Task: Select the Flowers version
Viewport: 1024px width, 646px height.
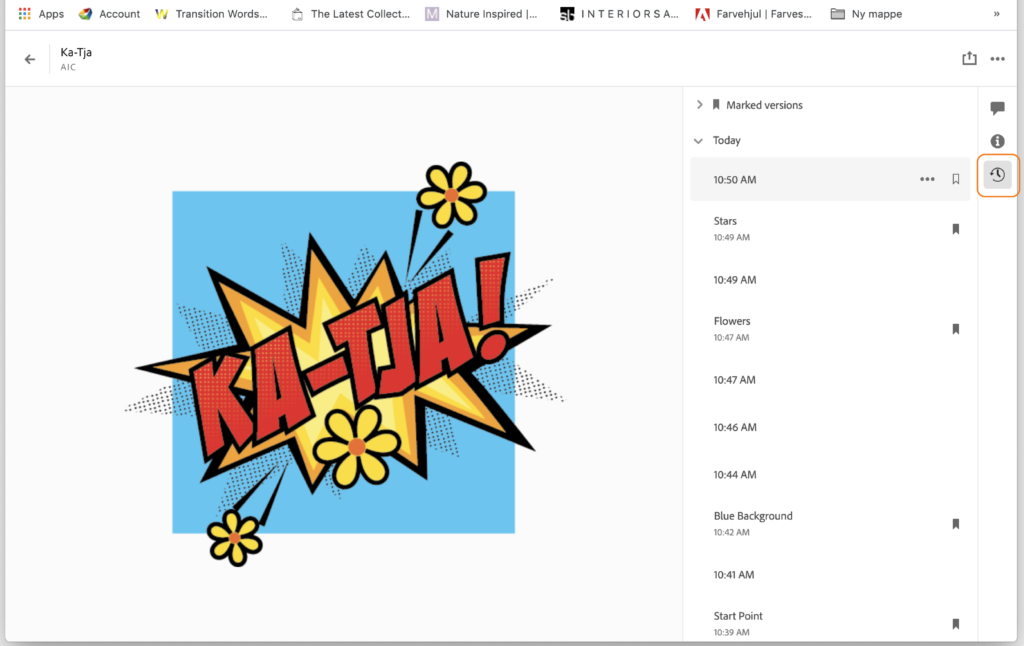Action: point(830,329)
